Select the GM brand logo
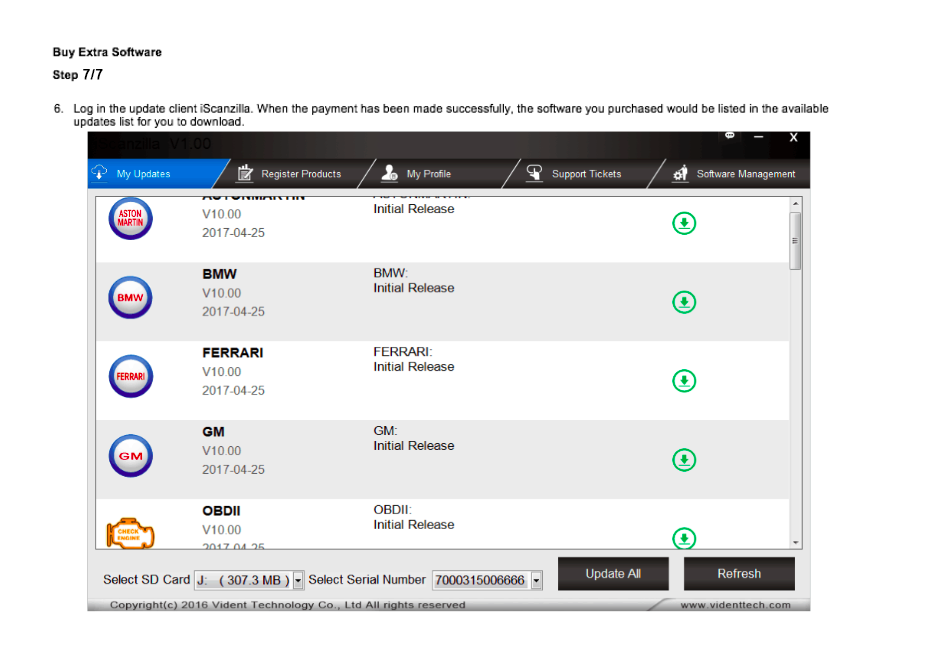950x650 pixels. point(130,456)
